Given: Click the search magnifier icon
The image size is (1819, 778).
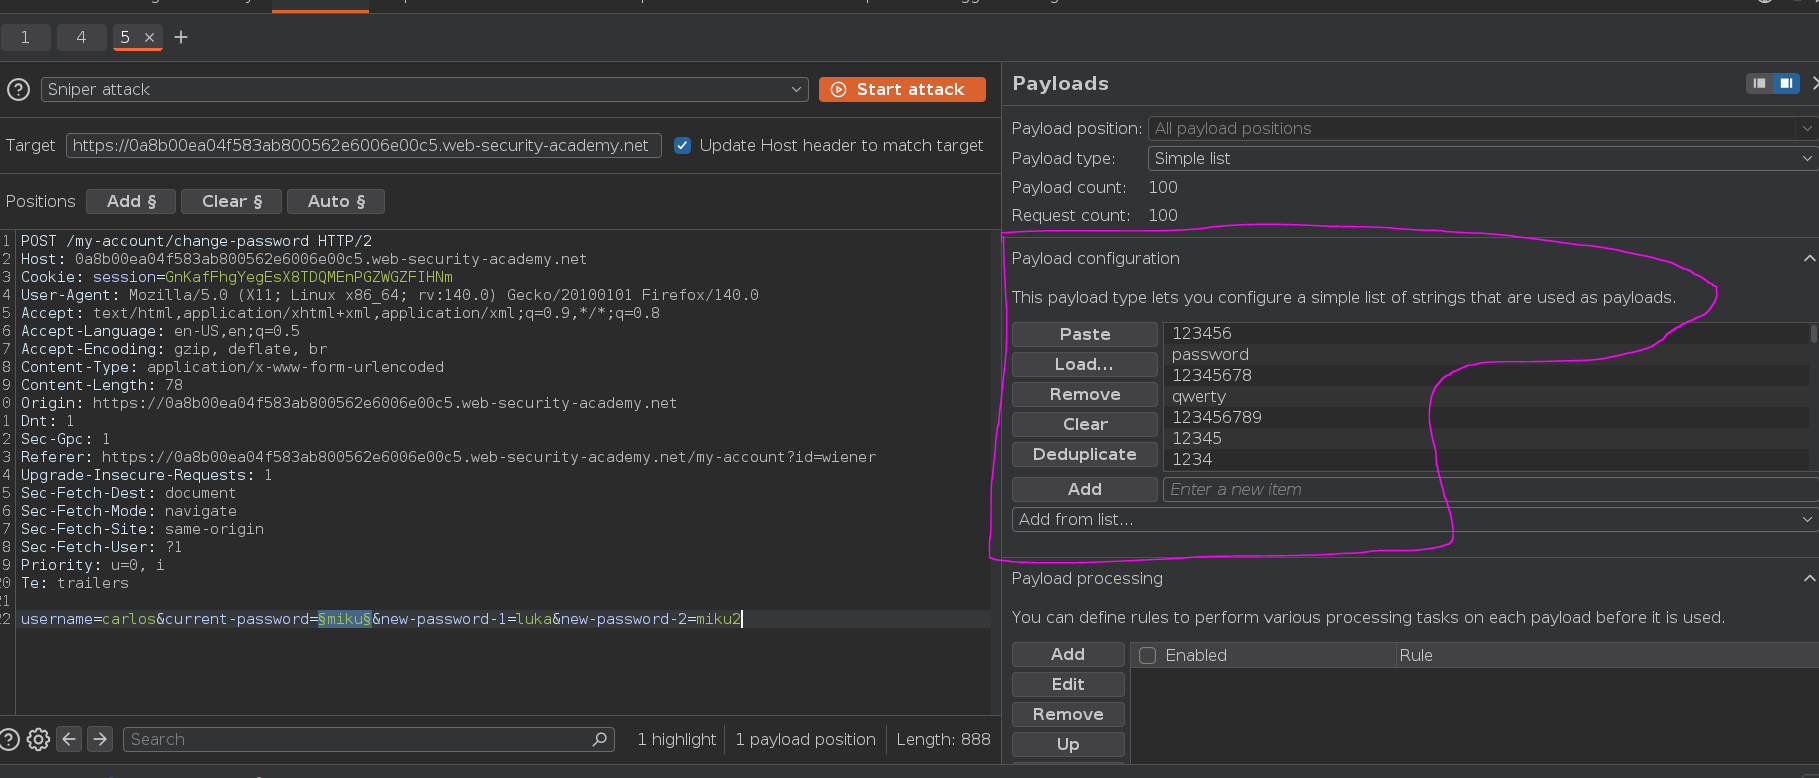Looking at the screenshot, I should pos(599,739).
